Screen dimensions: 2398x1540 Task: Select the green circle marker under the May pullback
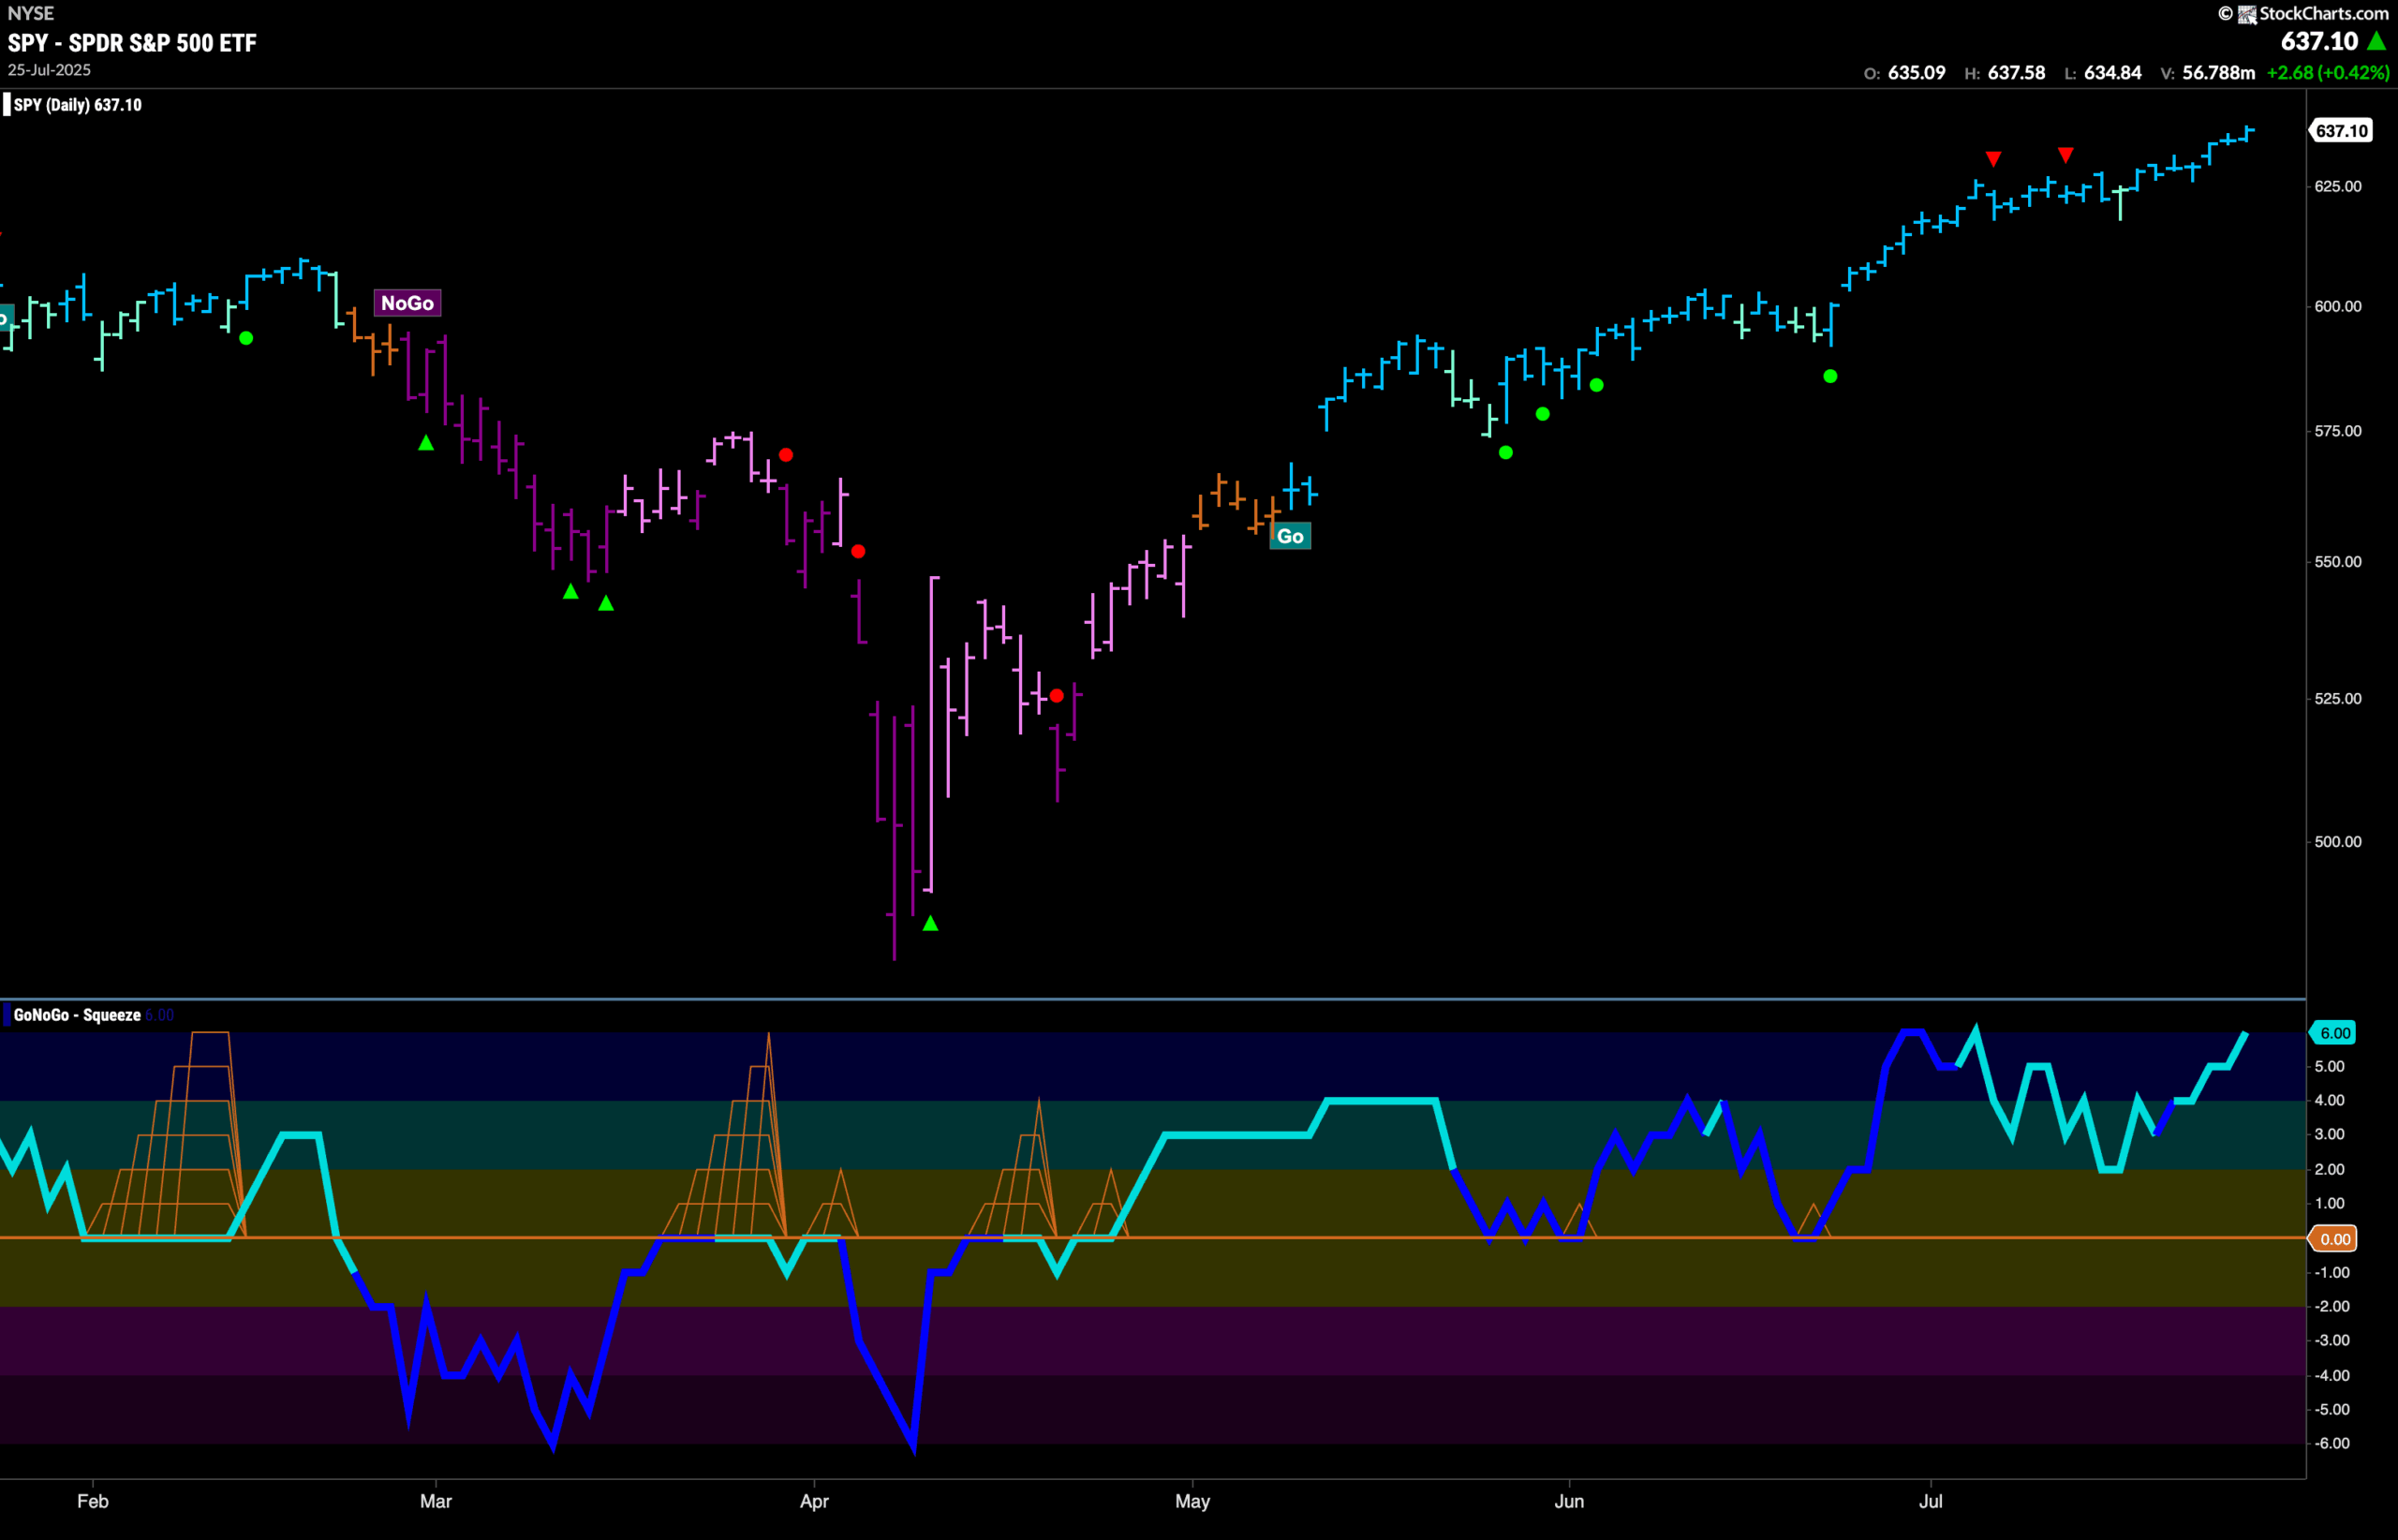1506,452
